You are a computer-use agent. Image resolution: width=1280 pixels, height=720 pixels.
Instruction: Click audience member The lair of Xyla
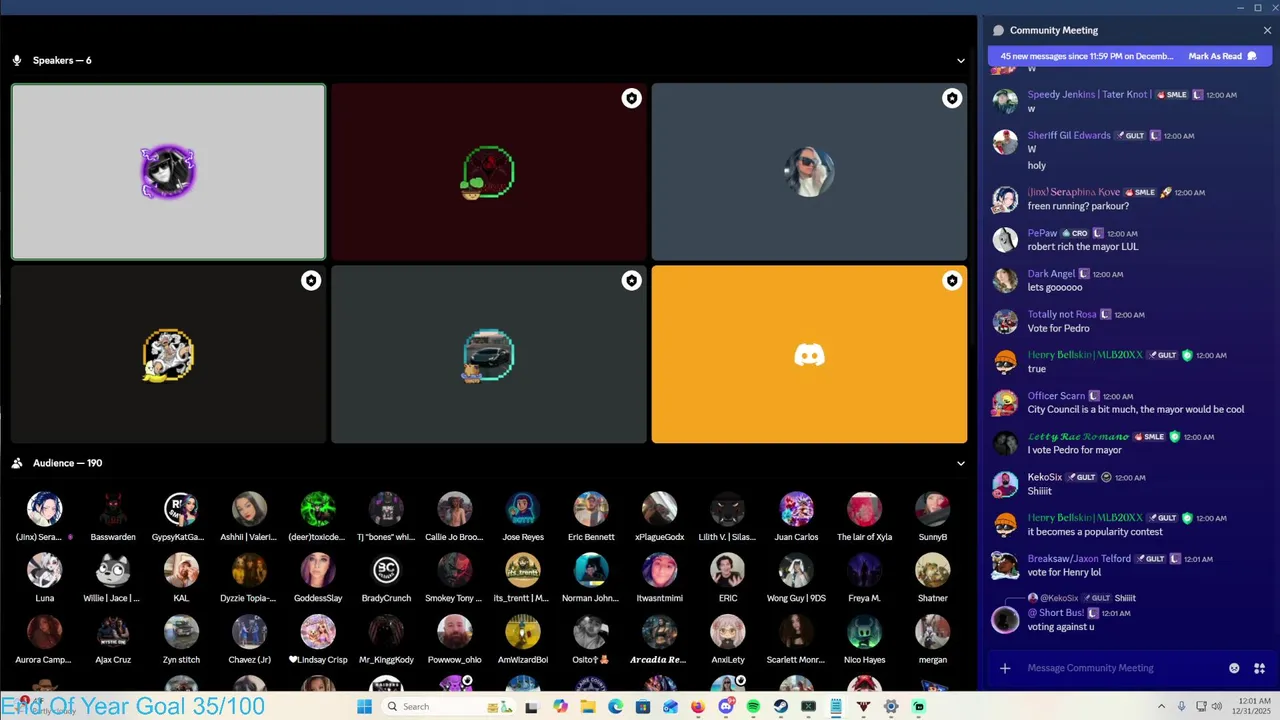coord(865,517)
